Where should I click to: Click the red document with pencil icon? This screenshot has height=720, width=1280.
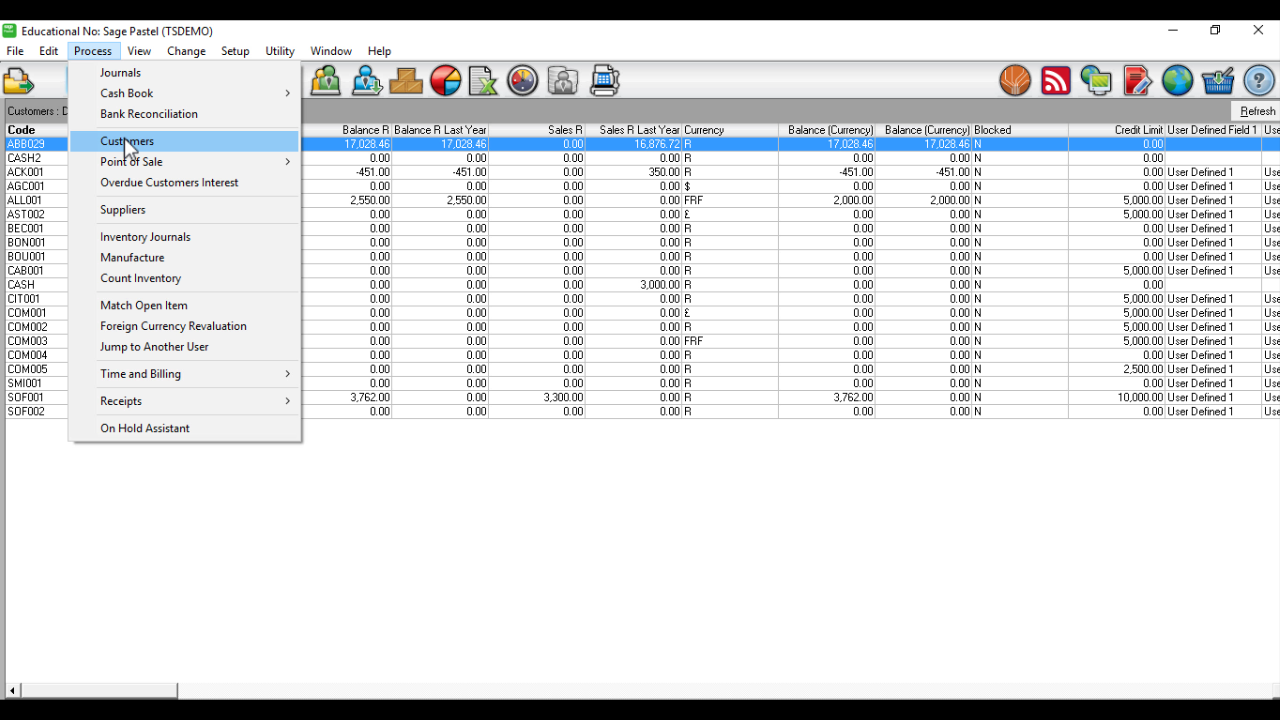1137,81
